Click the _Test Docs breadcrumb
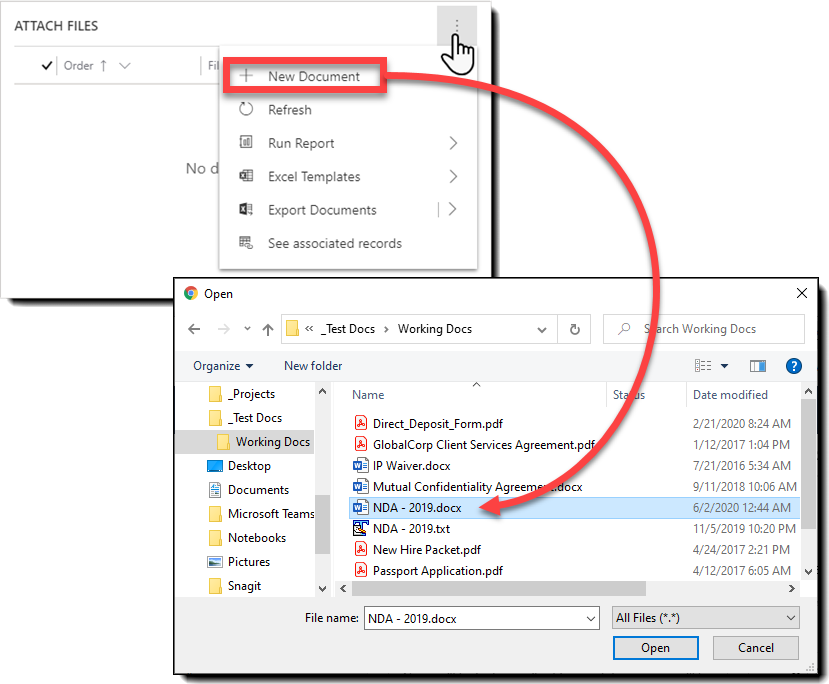 [x=349, y=329]
